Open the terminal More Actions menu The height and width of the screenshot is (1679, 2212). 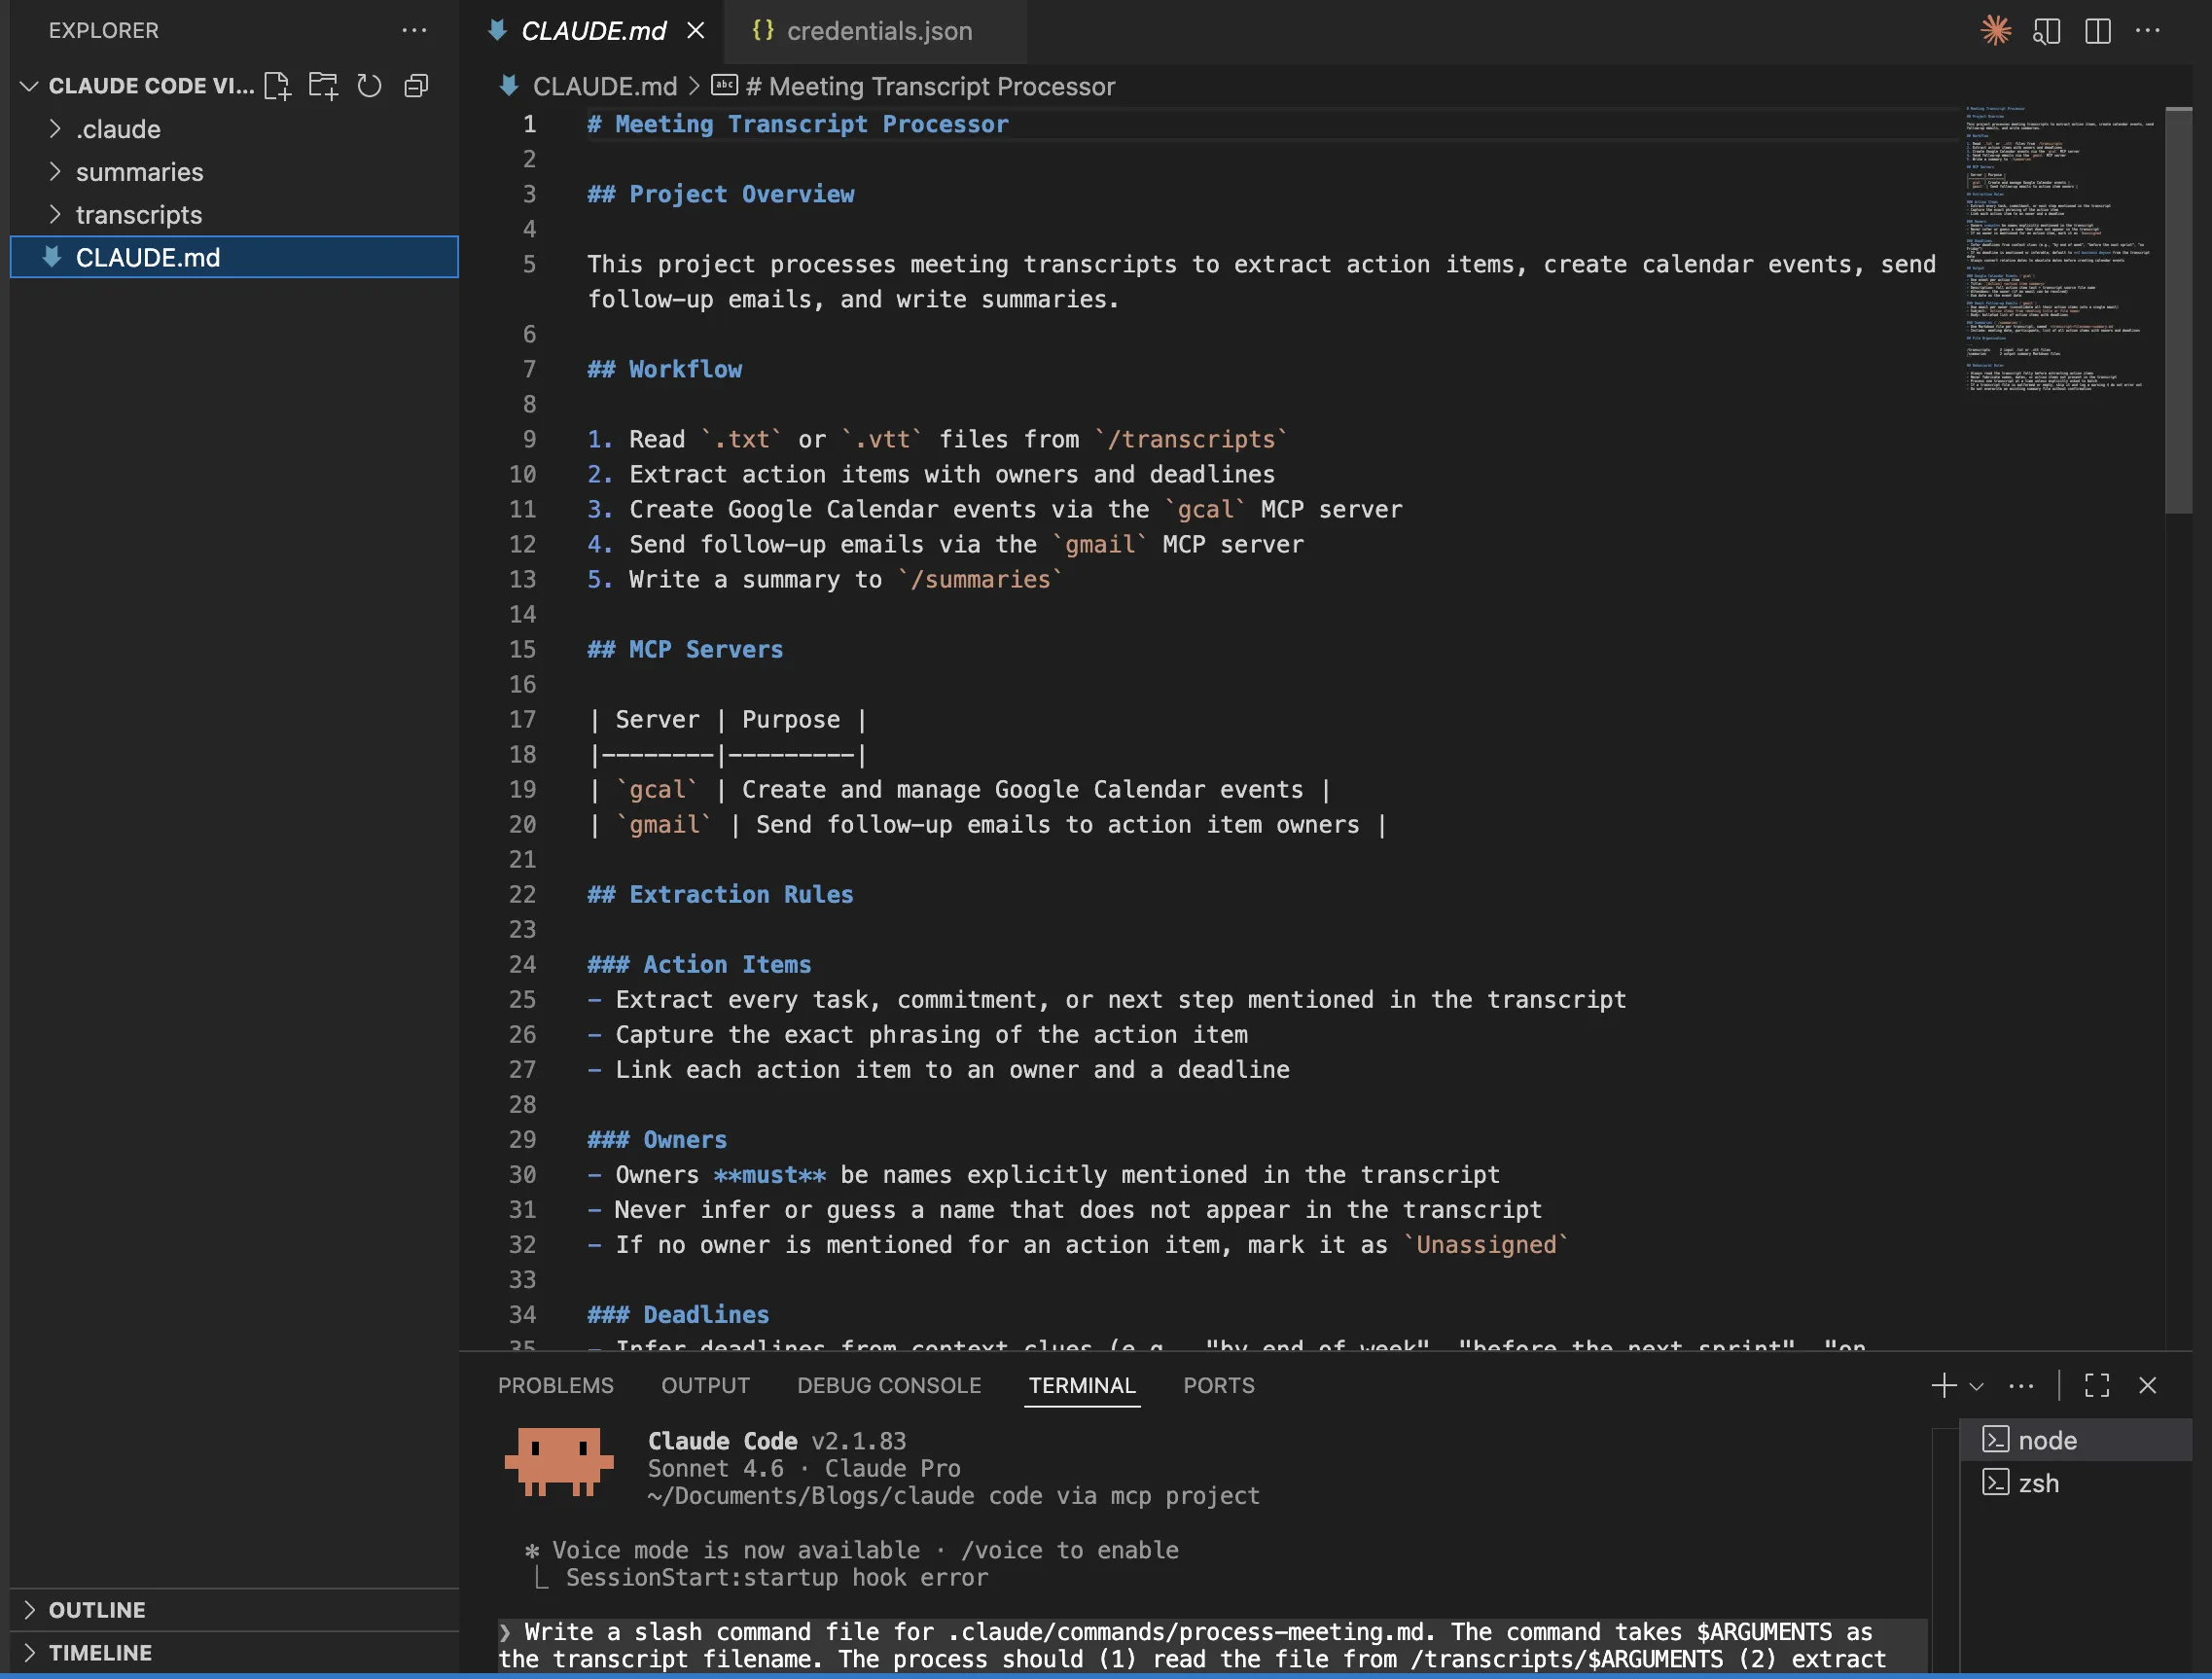(2020, 1385)
